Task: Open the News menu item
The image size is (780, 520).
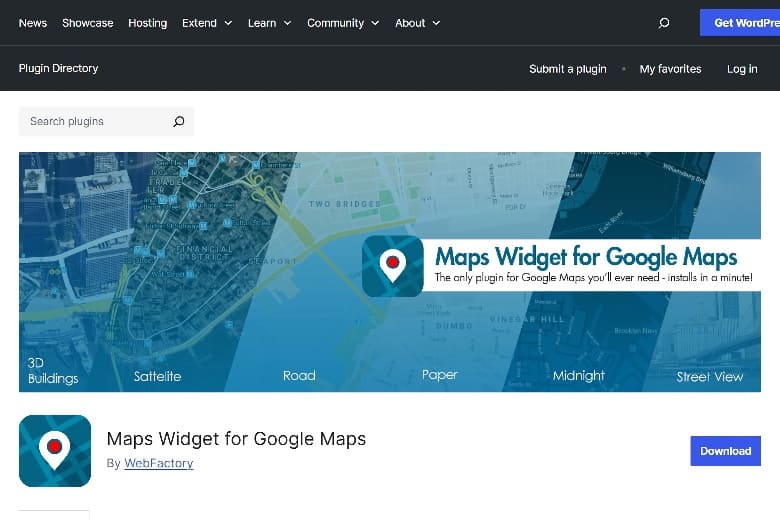Action: tap(33, 23)
